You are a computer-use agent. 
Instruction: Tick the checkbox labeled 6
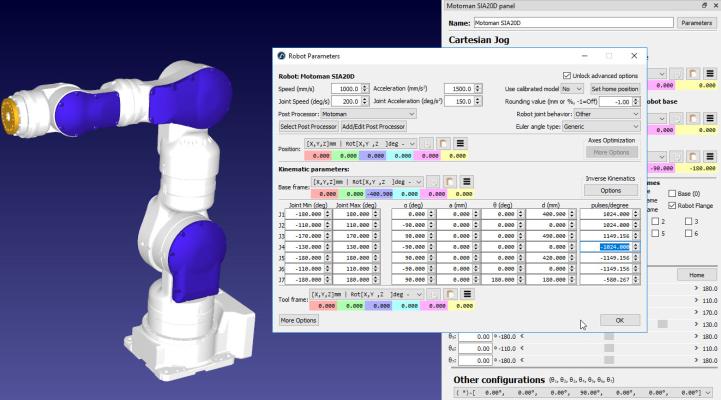pos(688,233)
